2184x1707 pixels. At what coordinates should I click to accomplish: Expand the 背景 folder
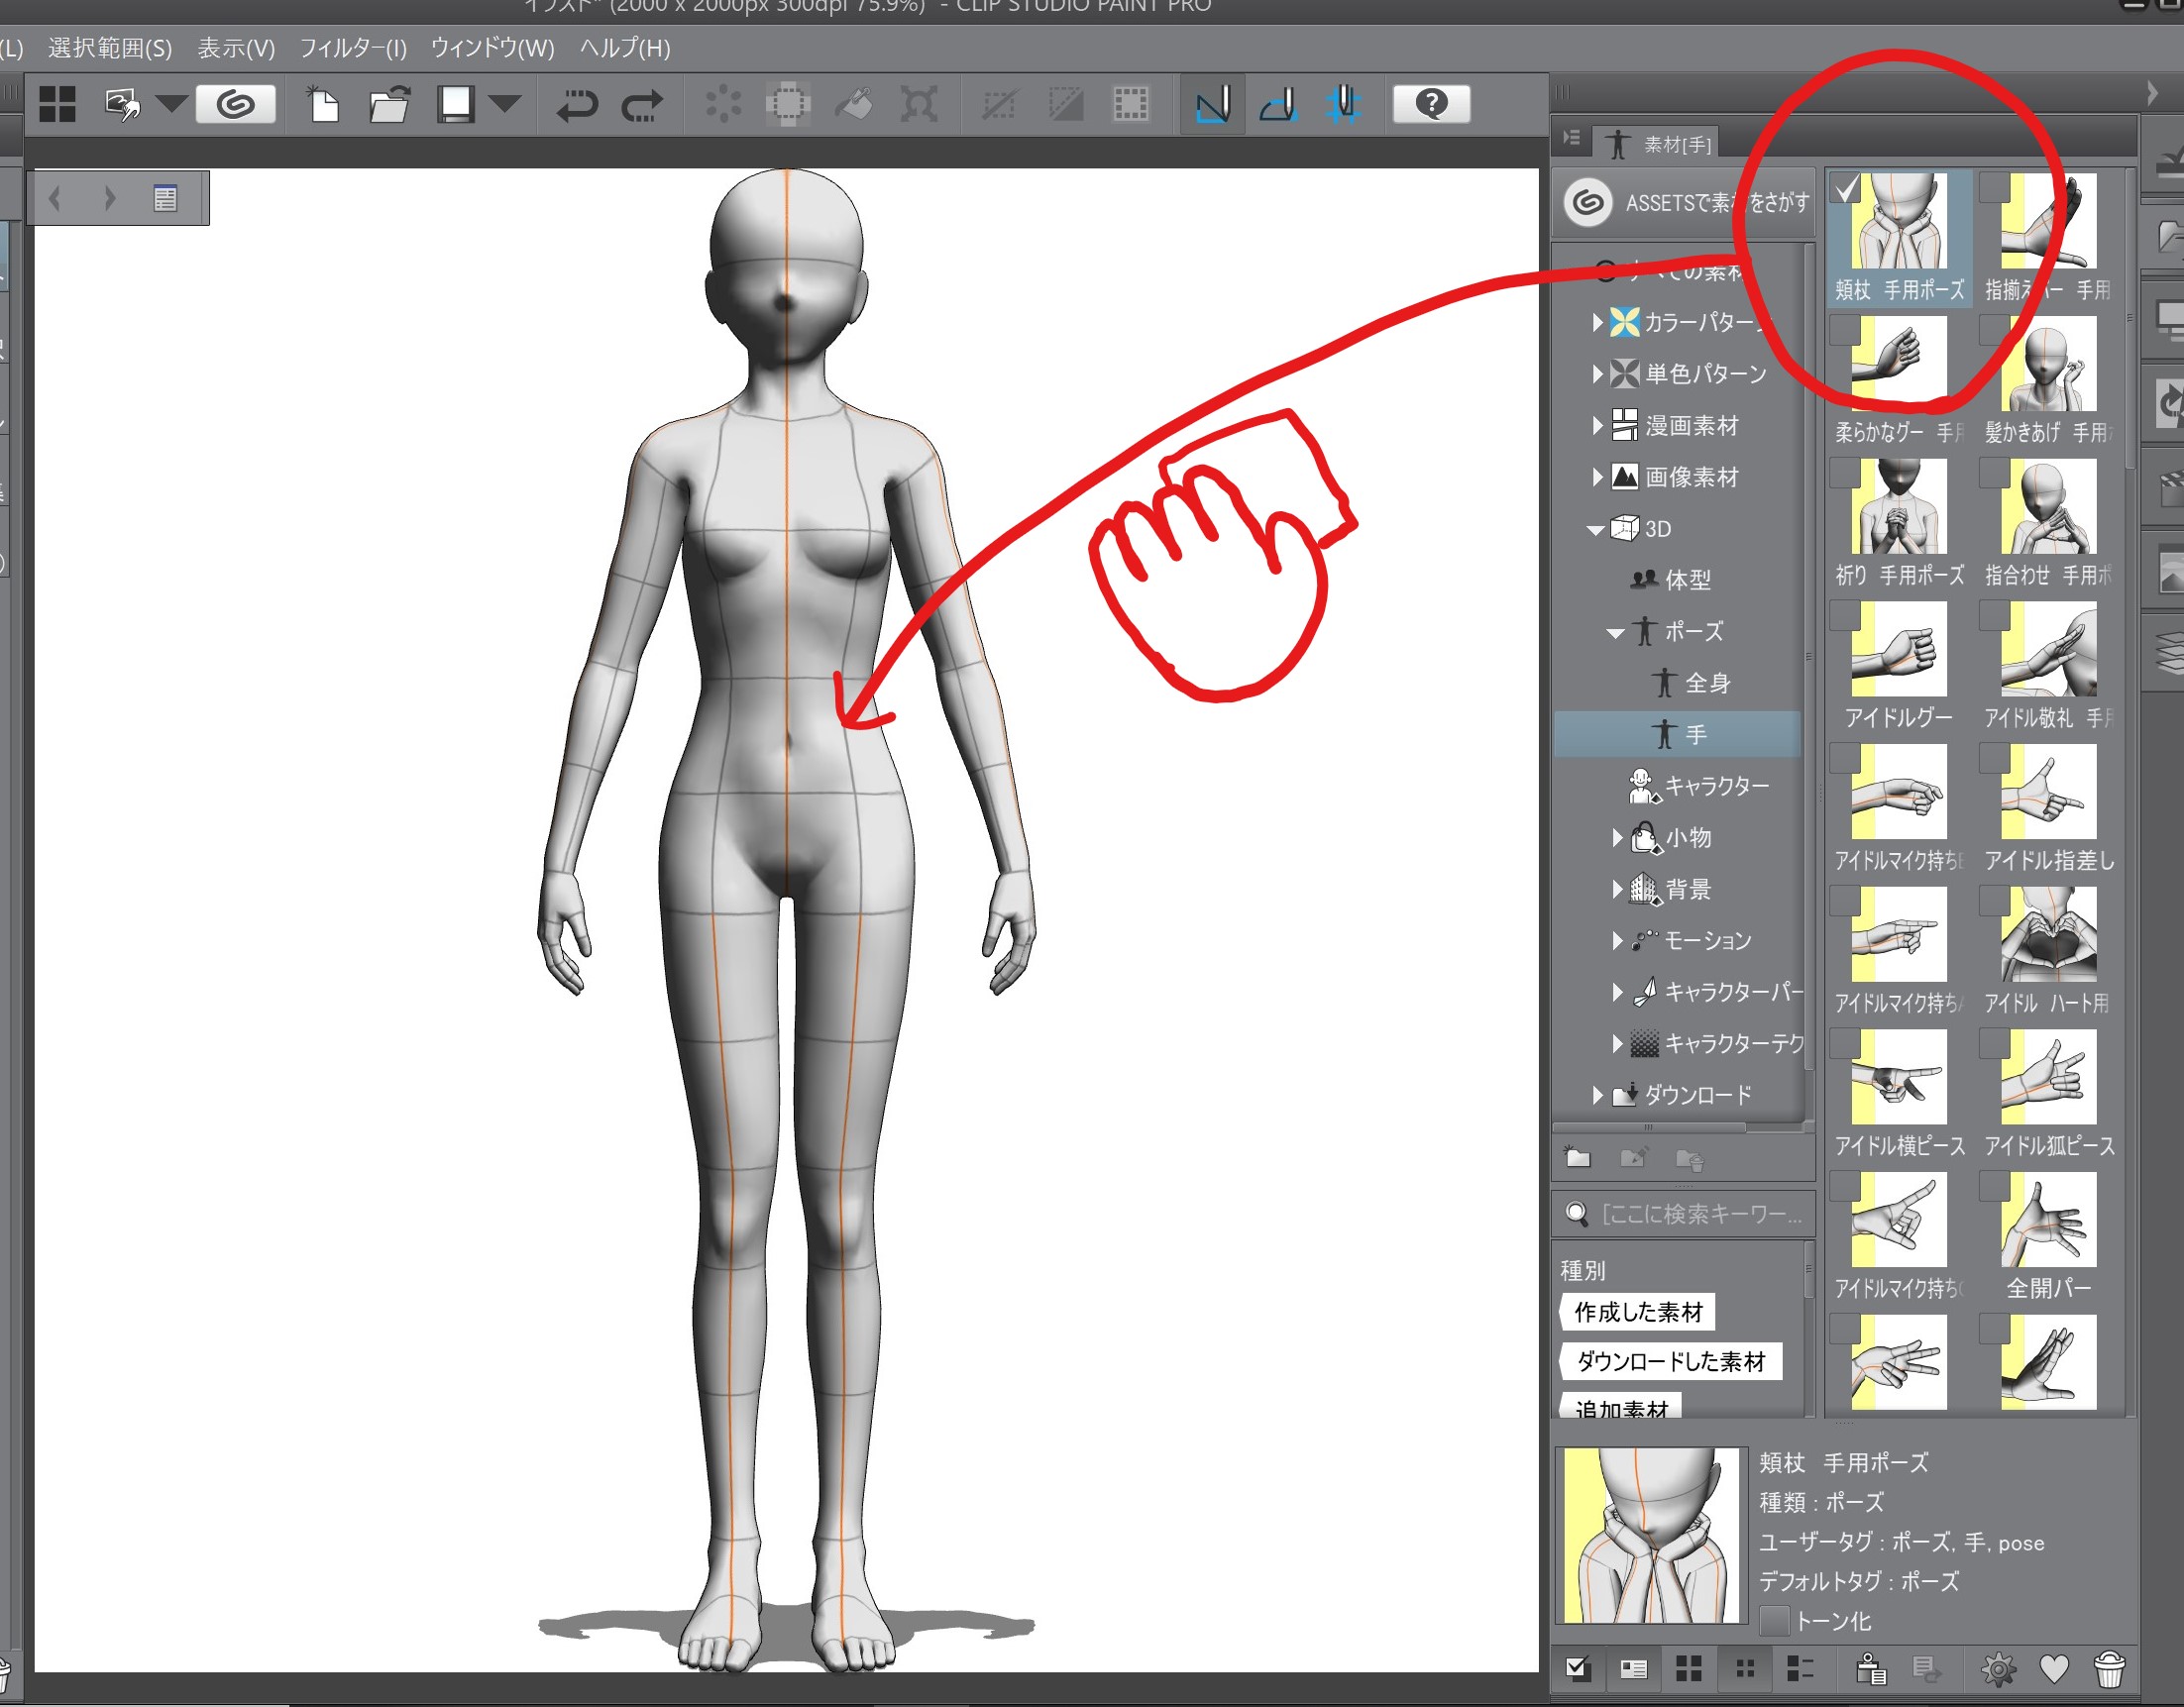tap(1617, 889)
